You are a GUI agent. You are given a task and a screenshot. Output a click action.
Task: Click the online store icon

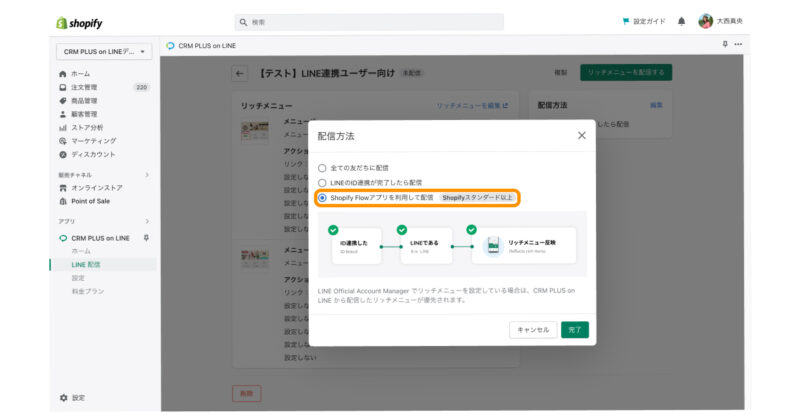tap(63, 188)
